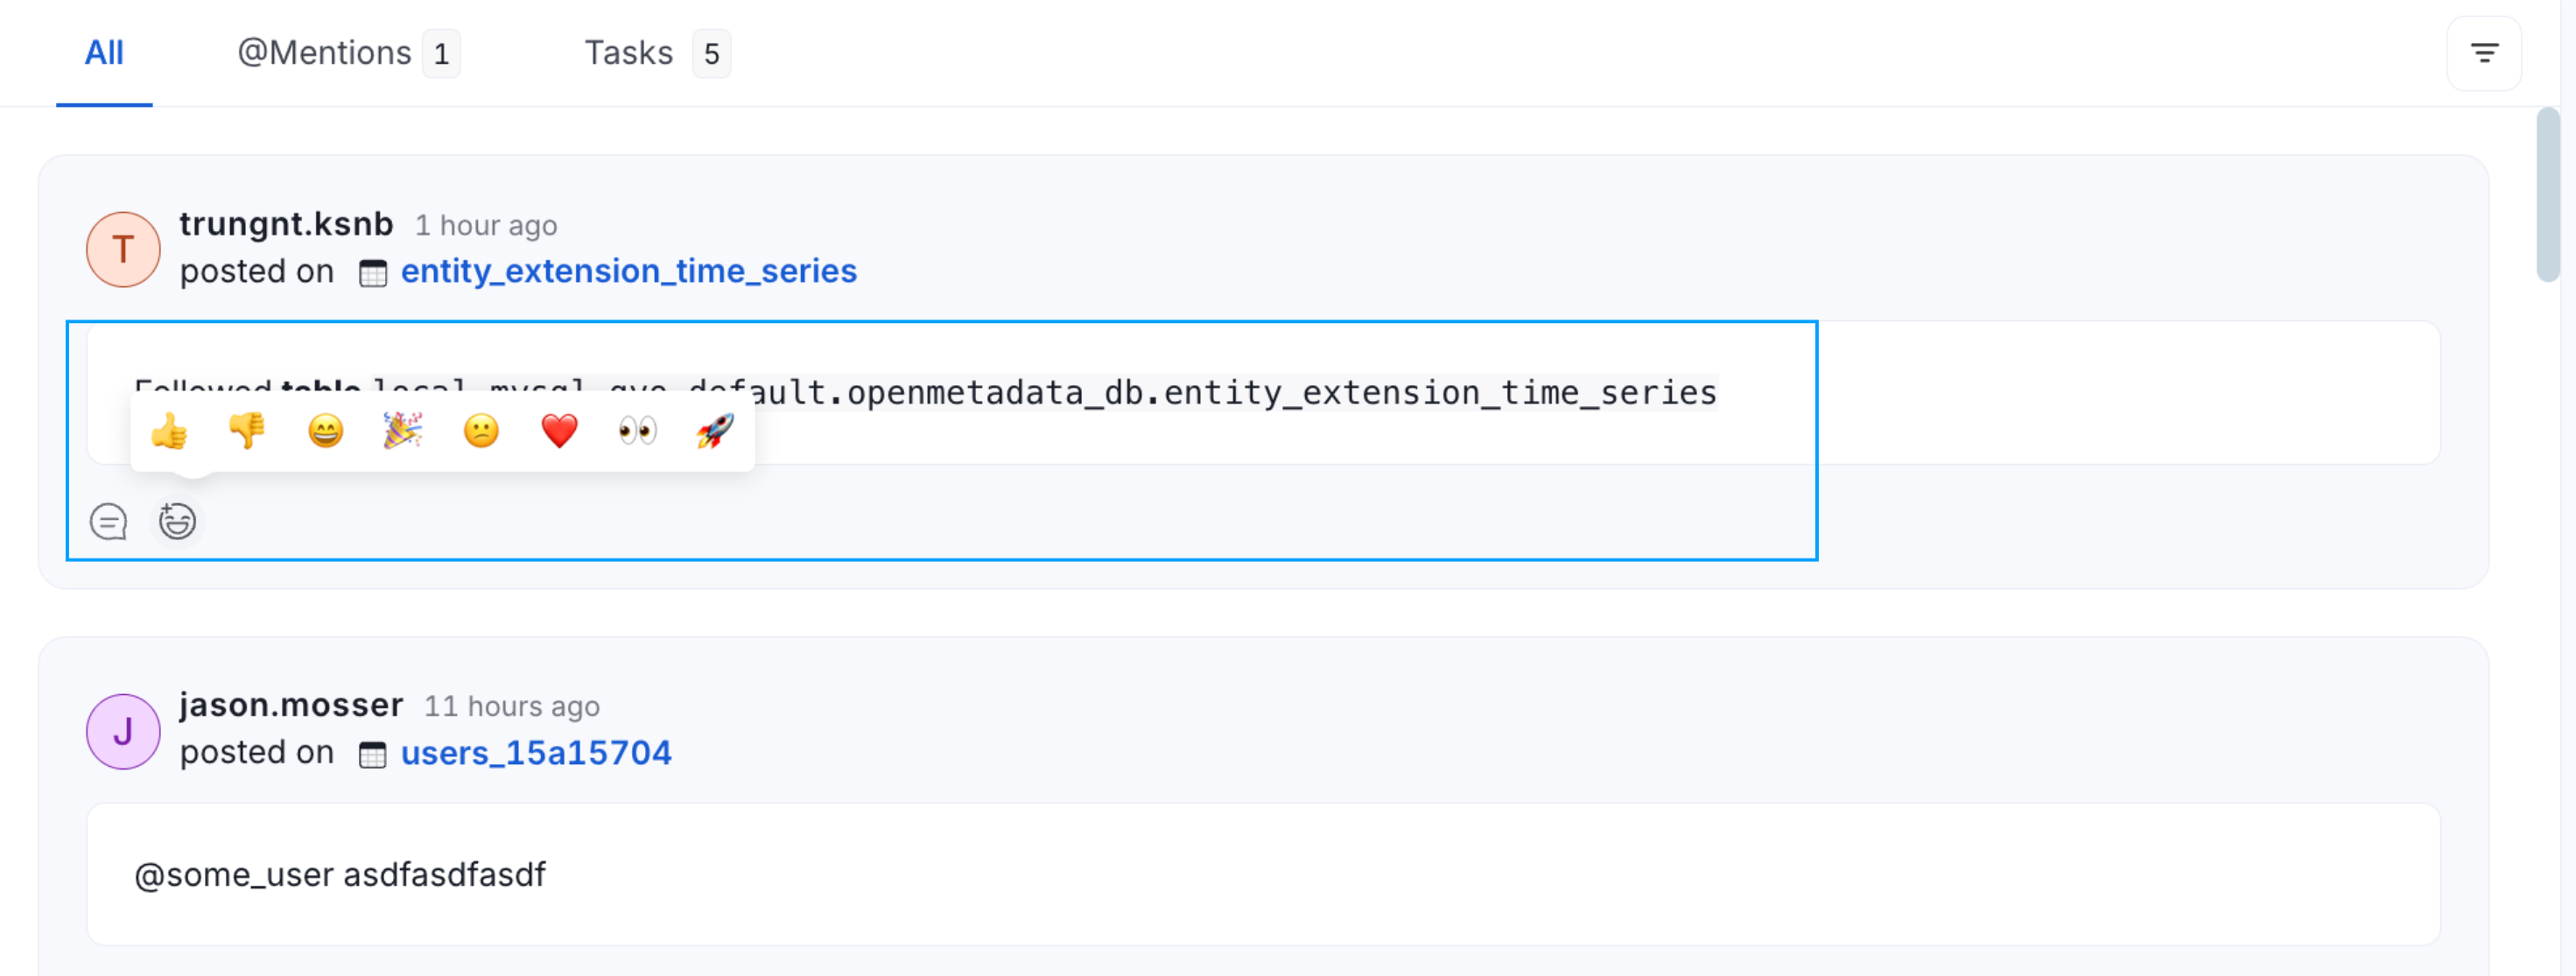Open the reply thread on trungnt.ksnb's post
The image size is (2576, 976).
(x=108, y=521)
